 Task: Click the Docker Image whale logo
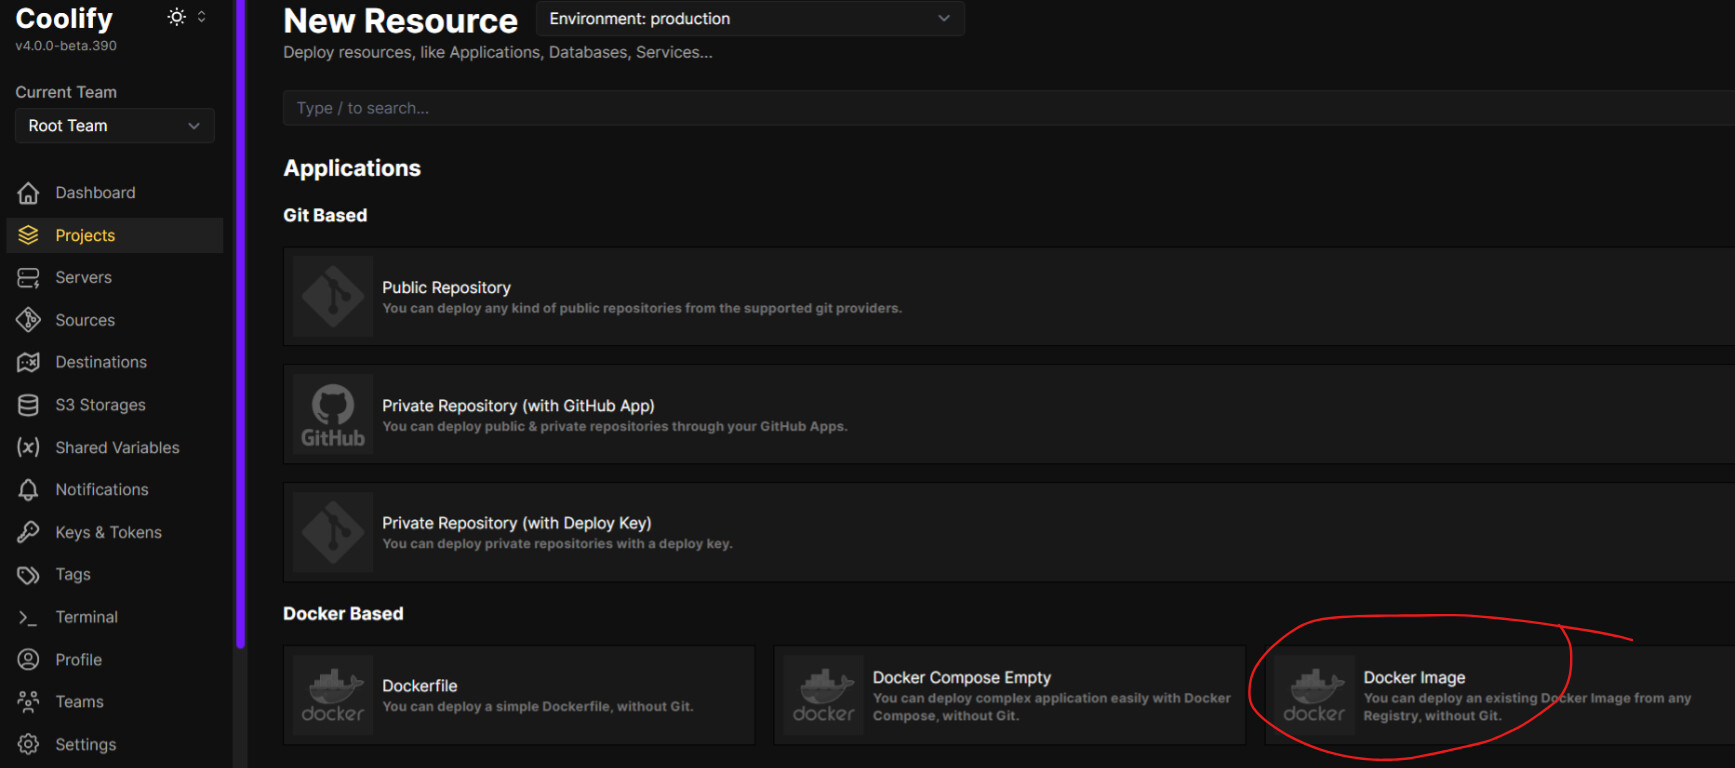tap(1314, 695)
